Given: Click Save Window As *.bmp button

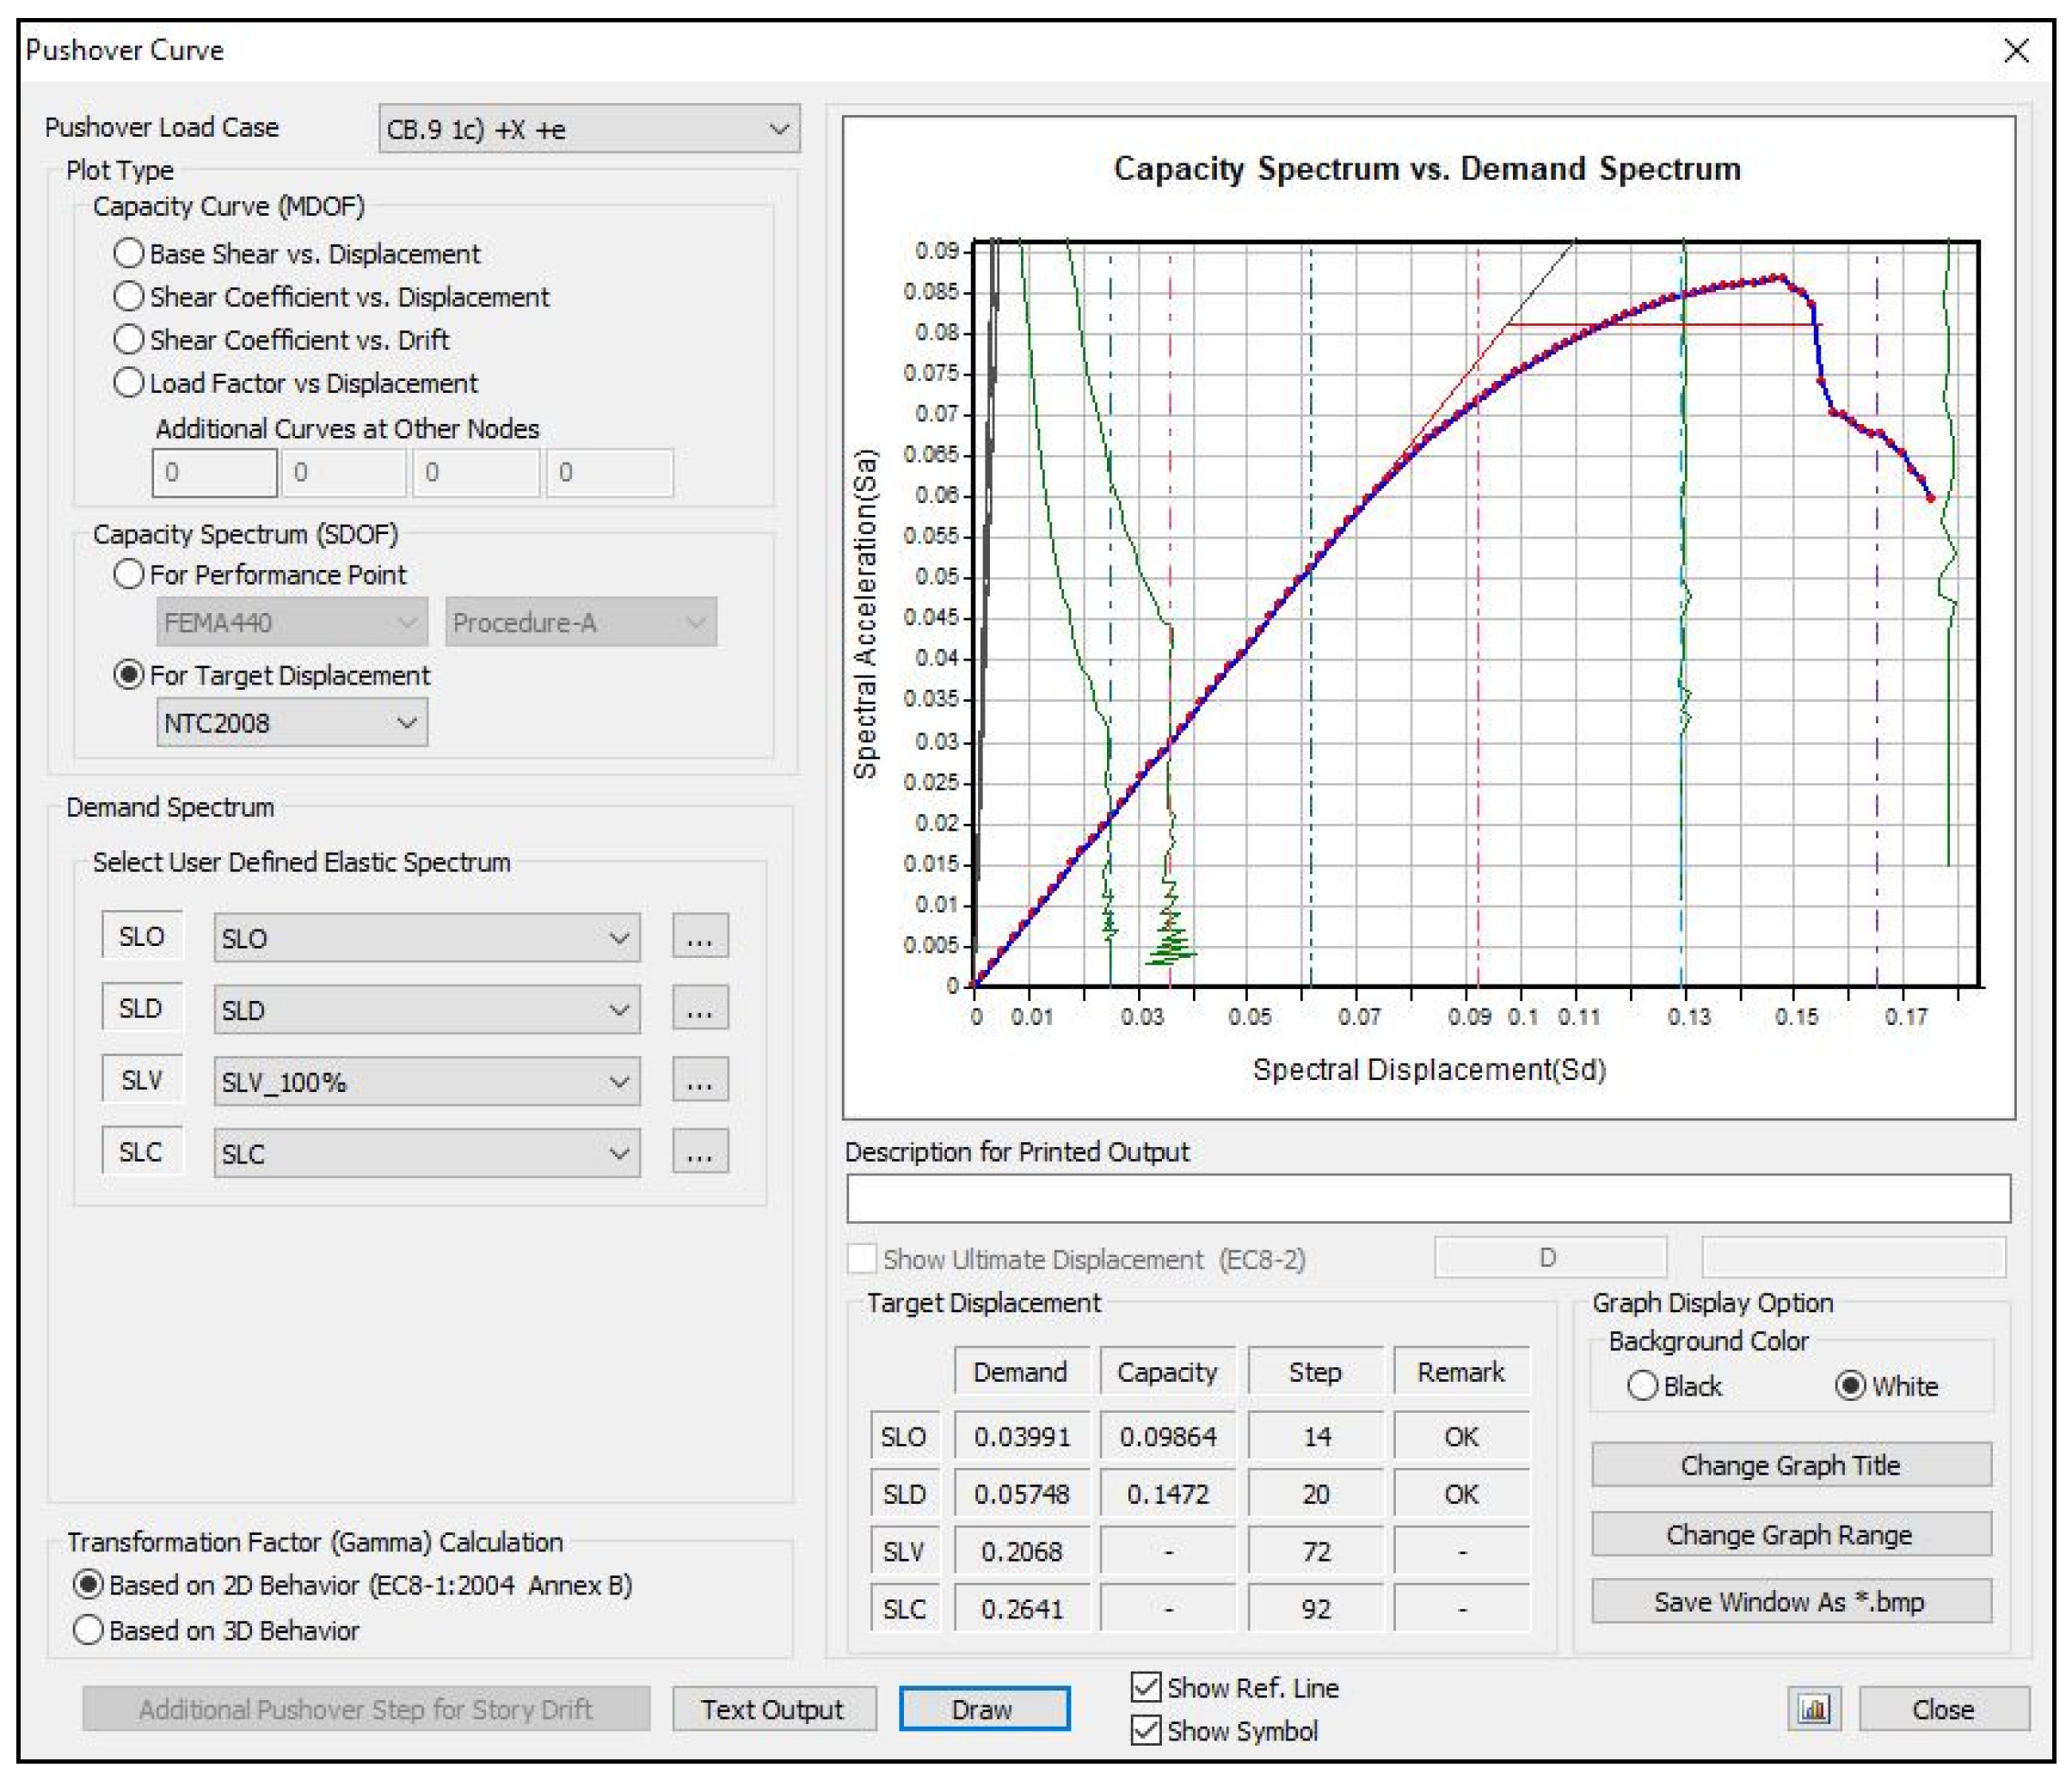Looking at the screenshot, I should pyautogui.click(x=1790, y=1601).
